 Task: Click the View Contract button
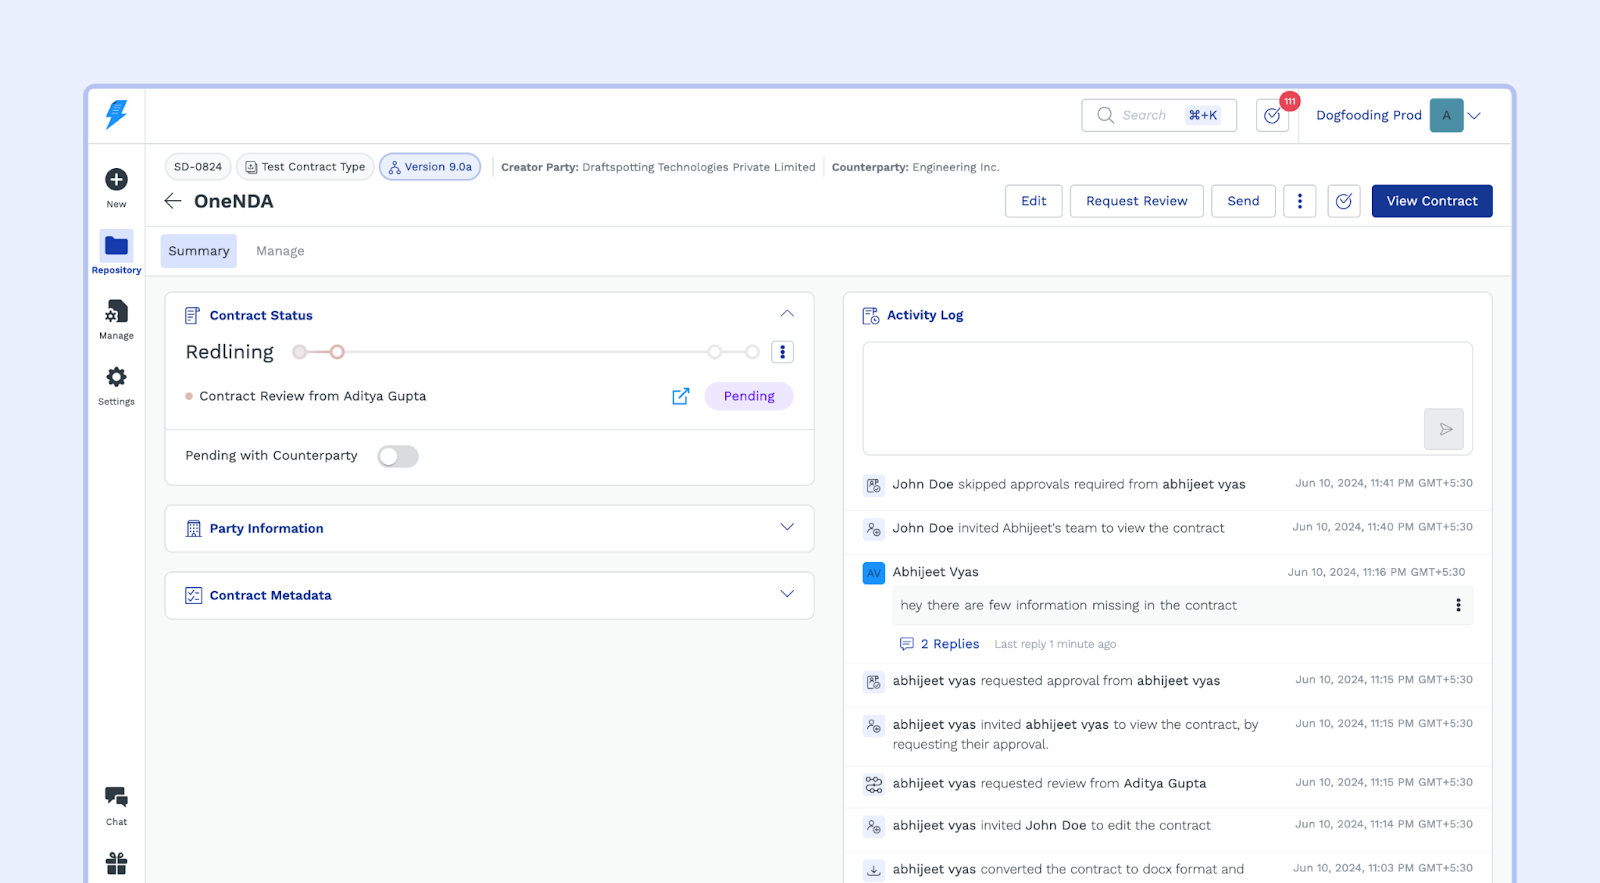coord(1431,201)
